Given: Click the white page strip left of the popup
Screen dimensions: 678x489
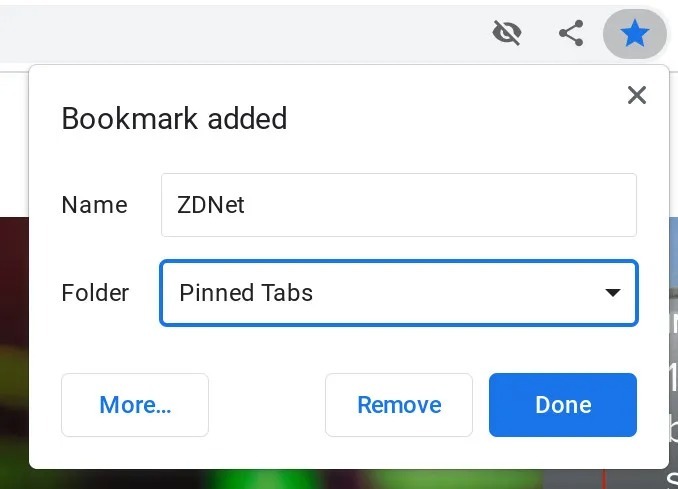Looking at the screenshot, I should click(x=14, y=140).
